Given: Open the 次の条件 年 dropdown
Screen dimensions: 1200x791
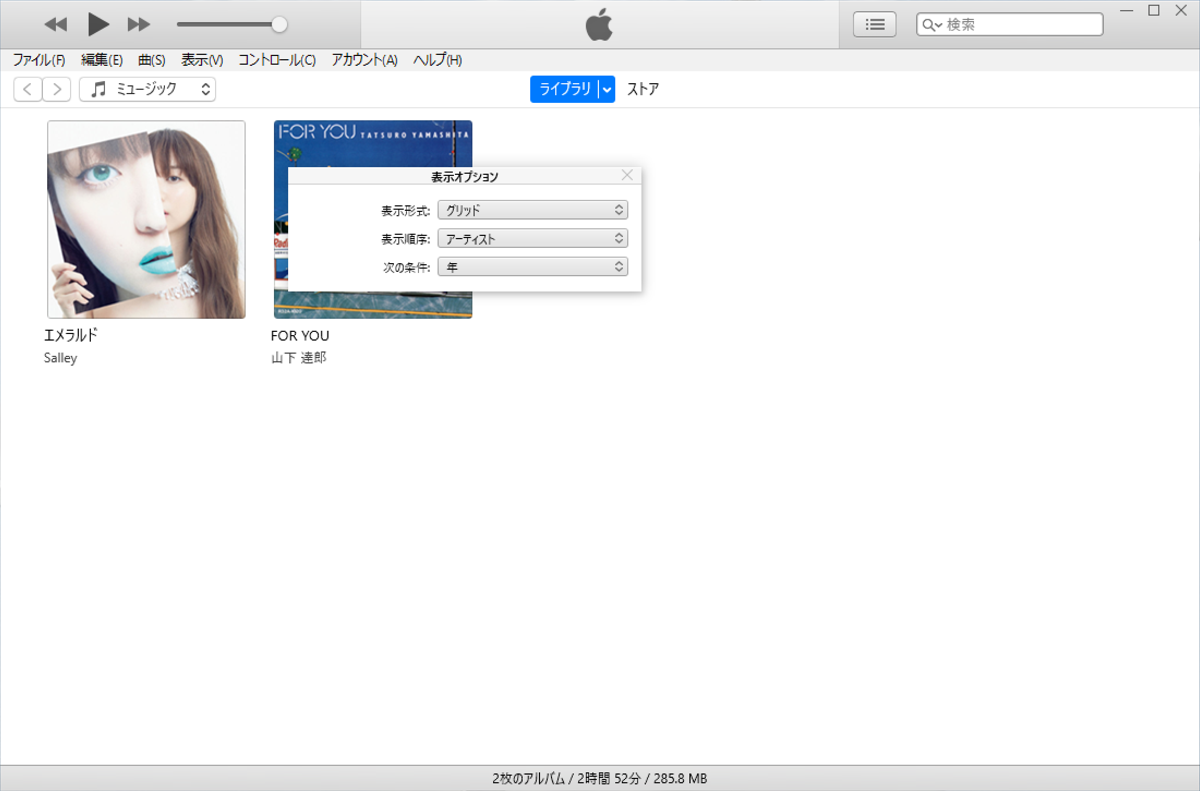Looking at the screenshot, I should 533,267.
